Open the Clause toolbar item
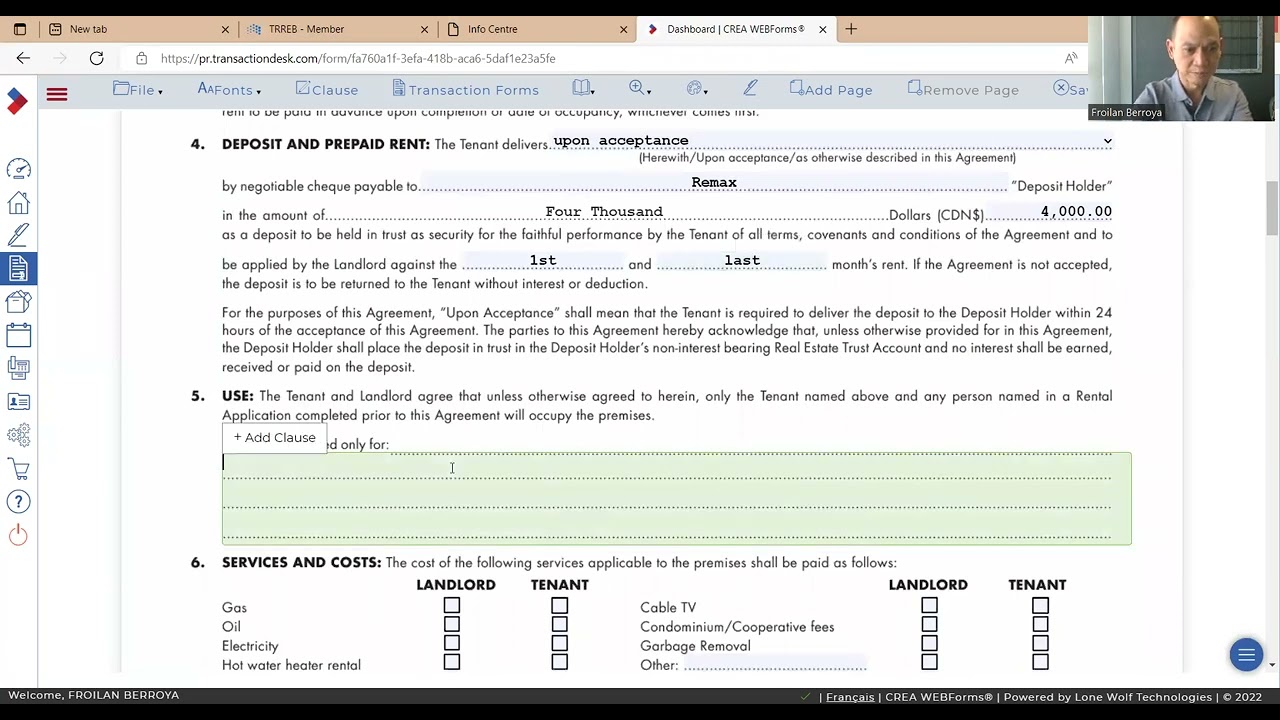The image size is (1280, 720). coord(327,90)
